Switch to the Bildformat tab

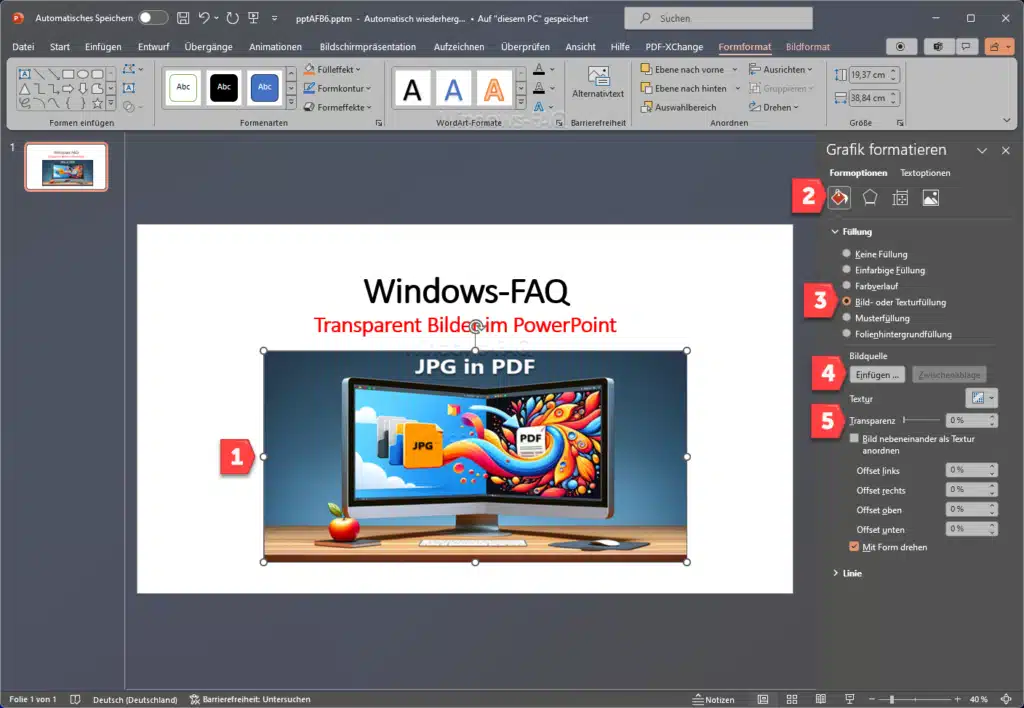[x=808, y=46]
